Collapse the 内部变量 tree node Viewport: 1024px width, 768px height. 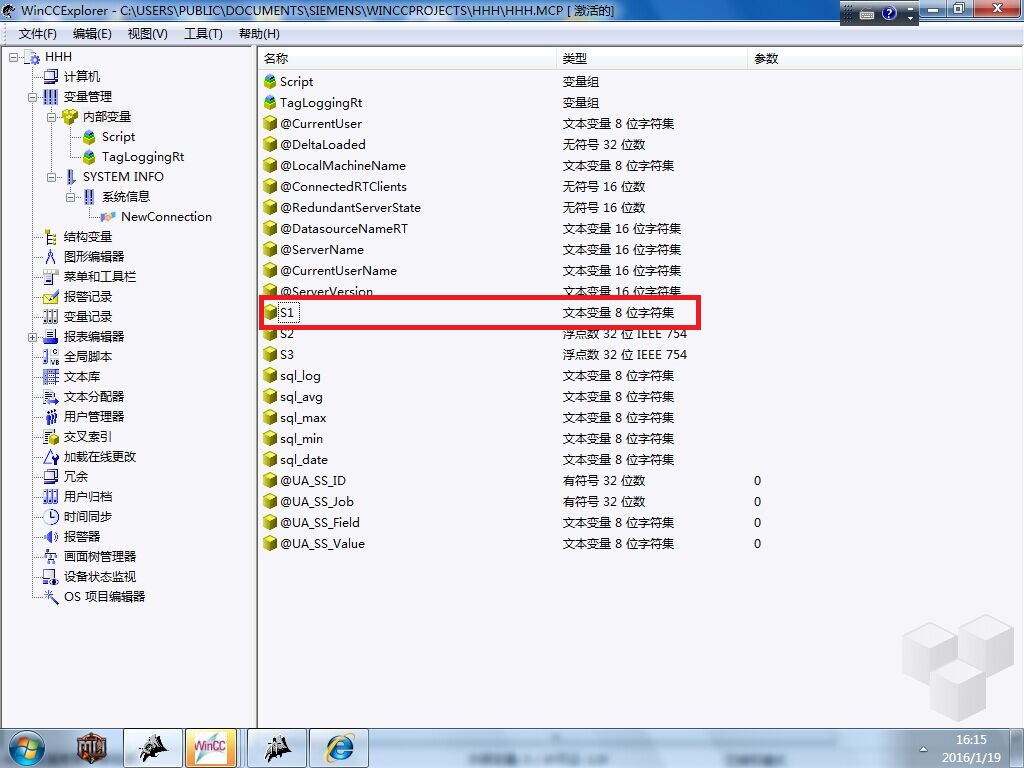pyautogui.click(x=51, y=118)
